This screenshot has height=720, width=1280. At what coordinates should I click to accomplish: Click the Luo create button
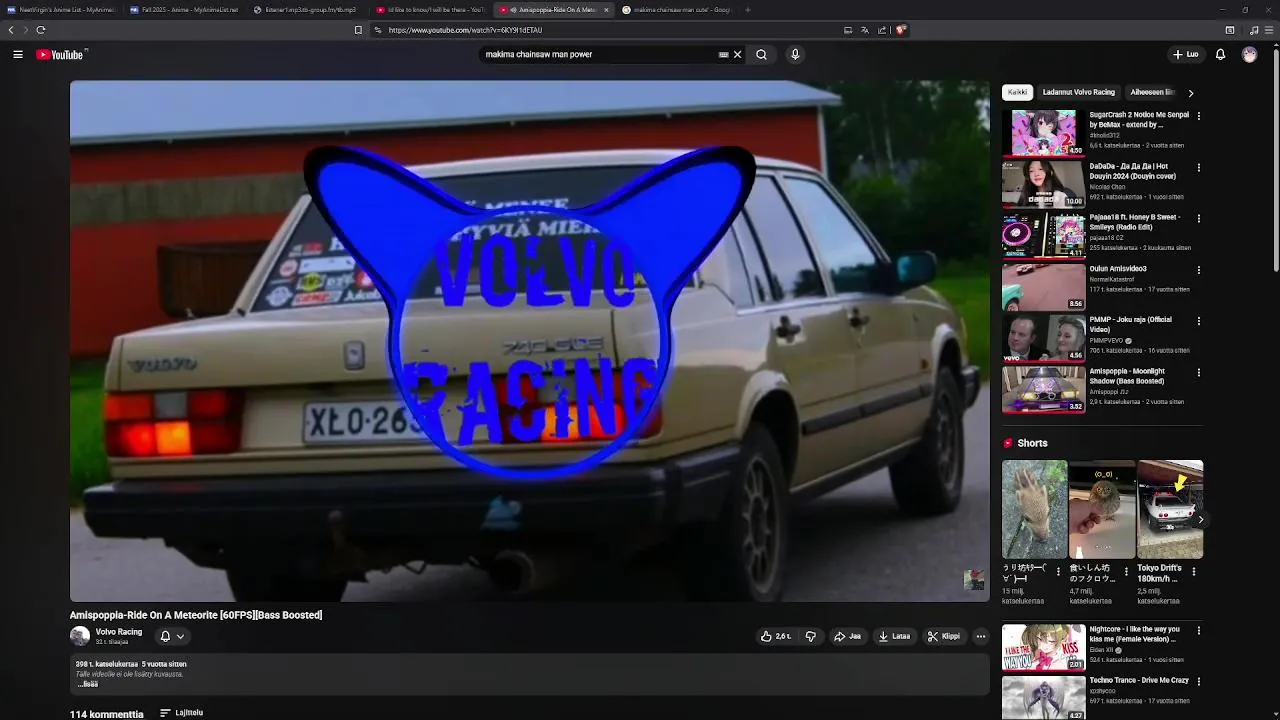(1186, 55)
